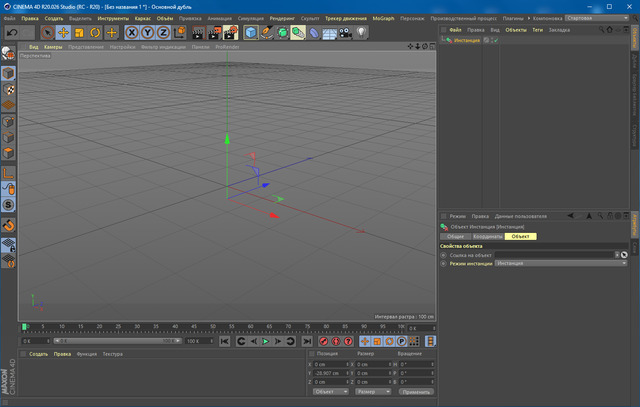Click the Light bulb icon

361,33
